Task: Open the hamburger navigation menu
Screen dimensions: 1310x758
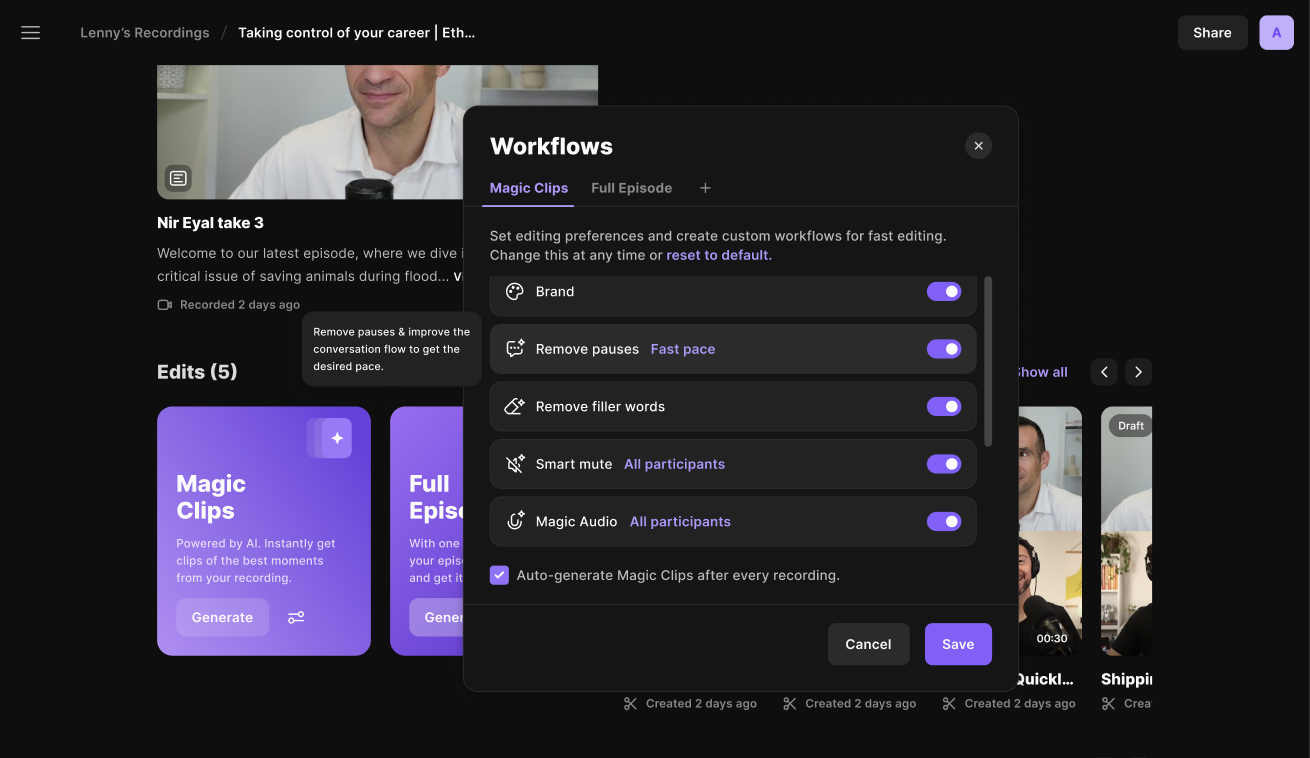Action: pyautogui.click(x=31, y=33)
